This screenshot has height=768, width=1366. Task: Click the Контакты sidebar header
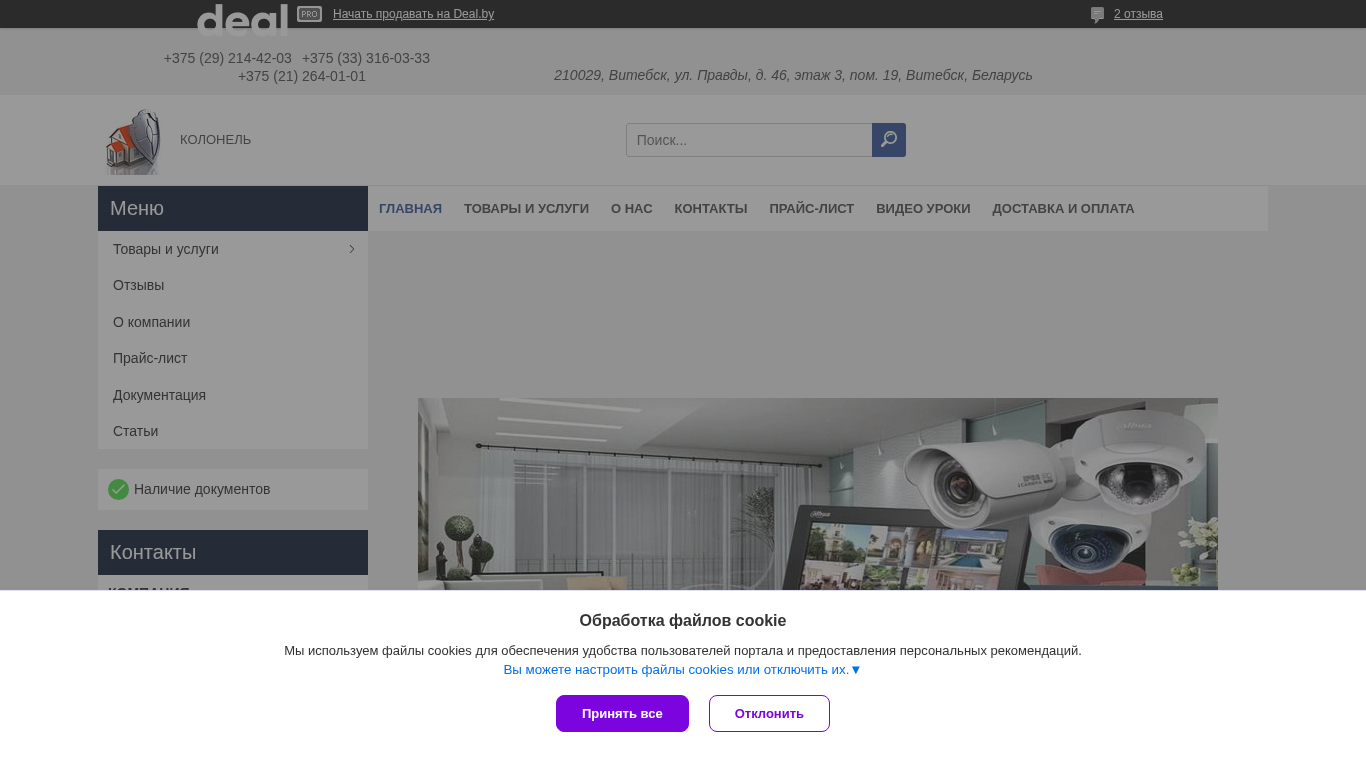tap(233, 552)
